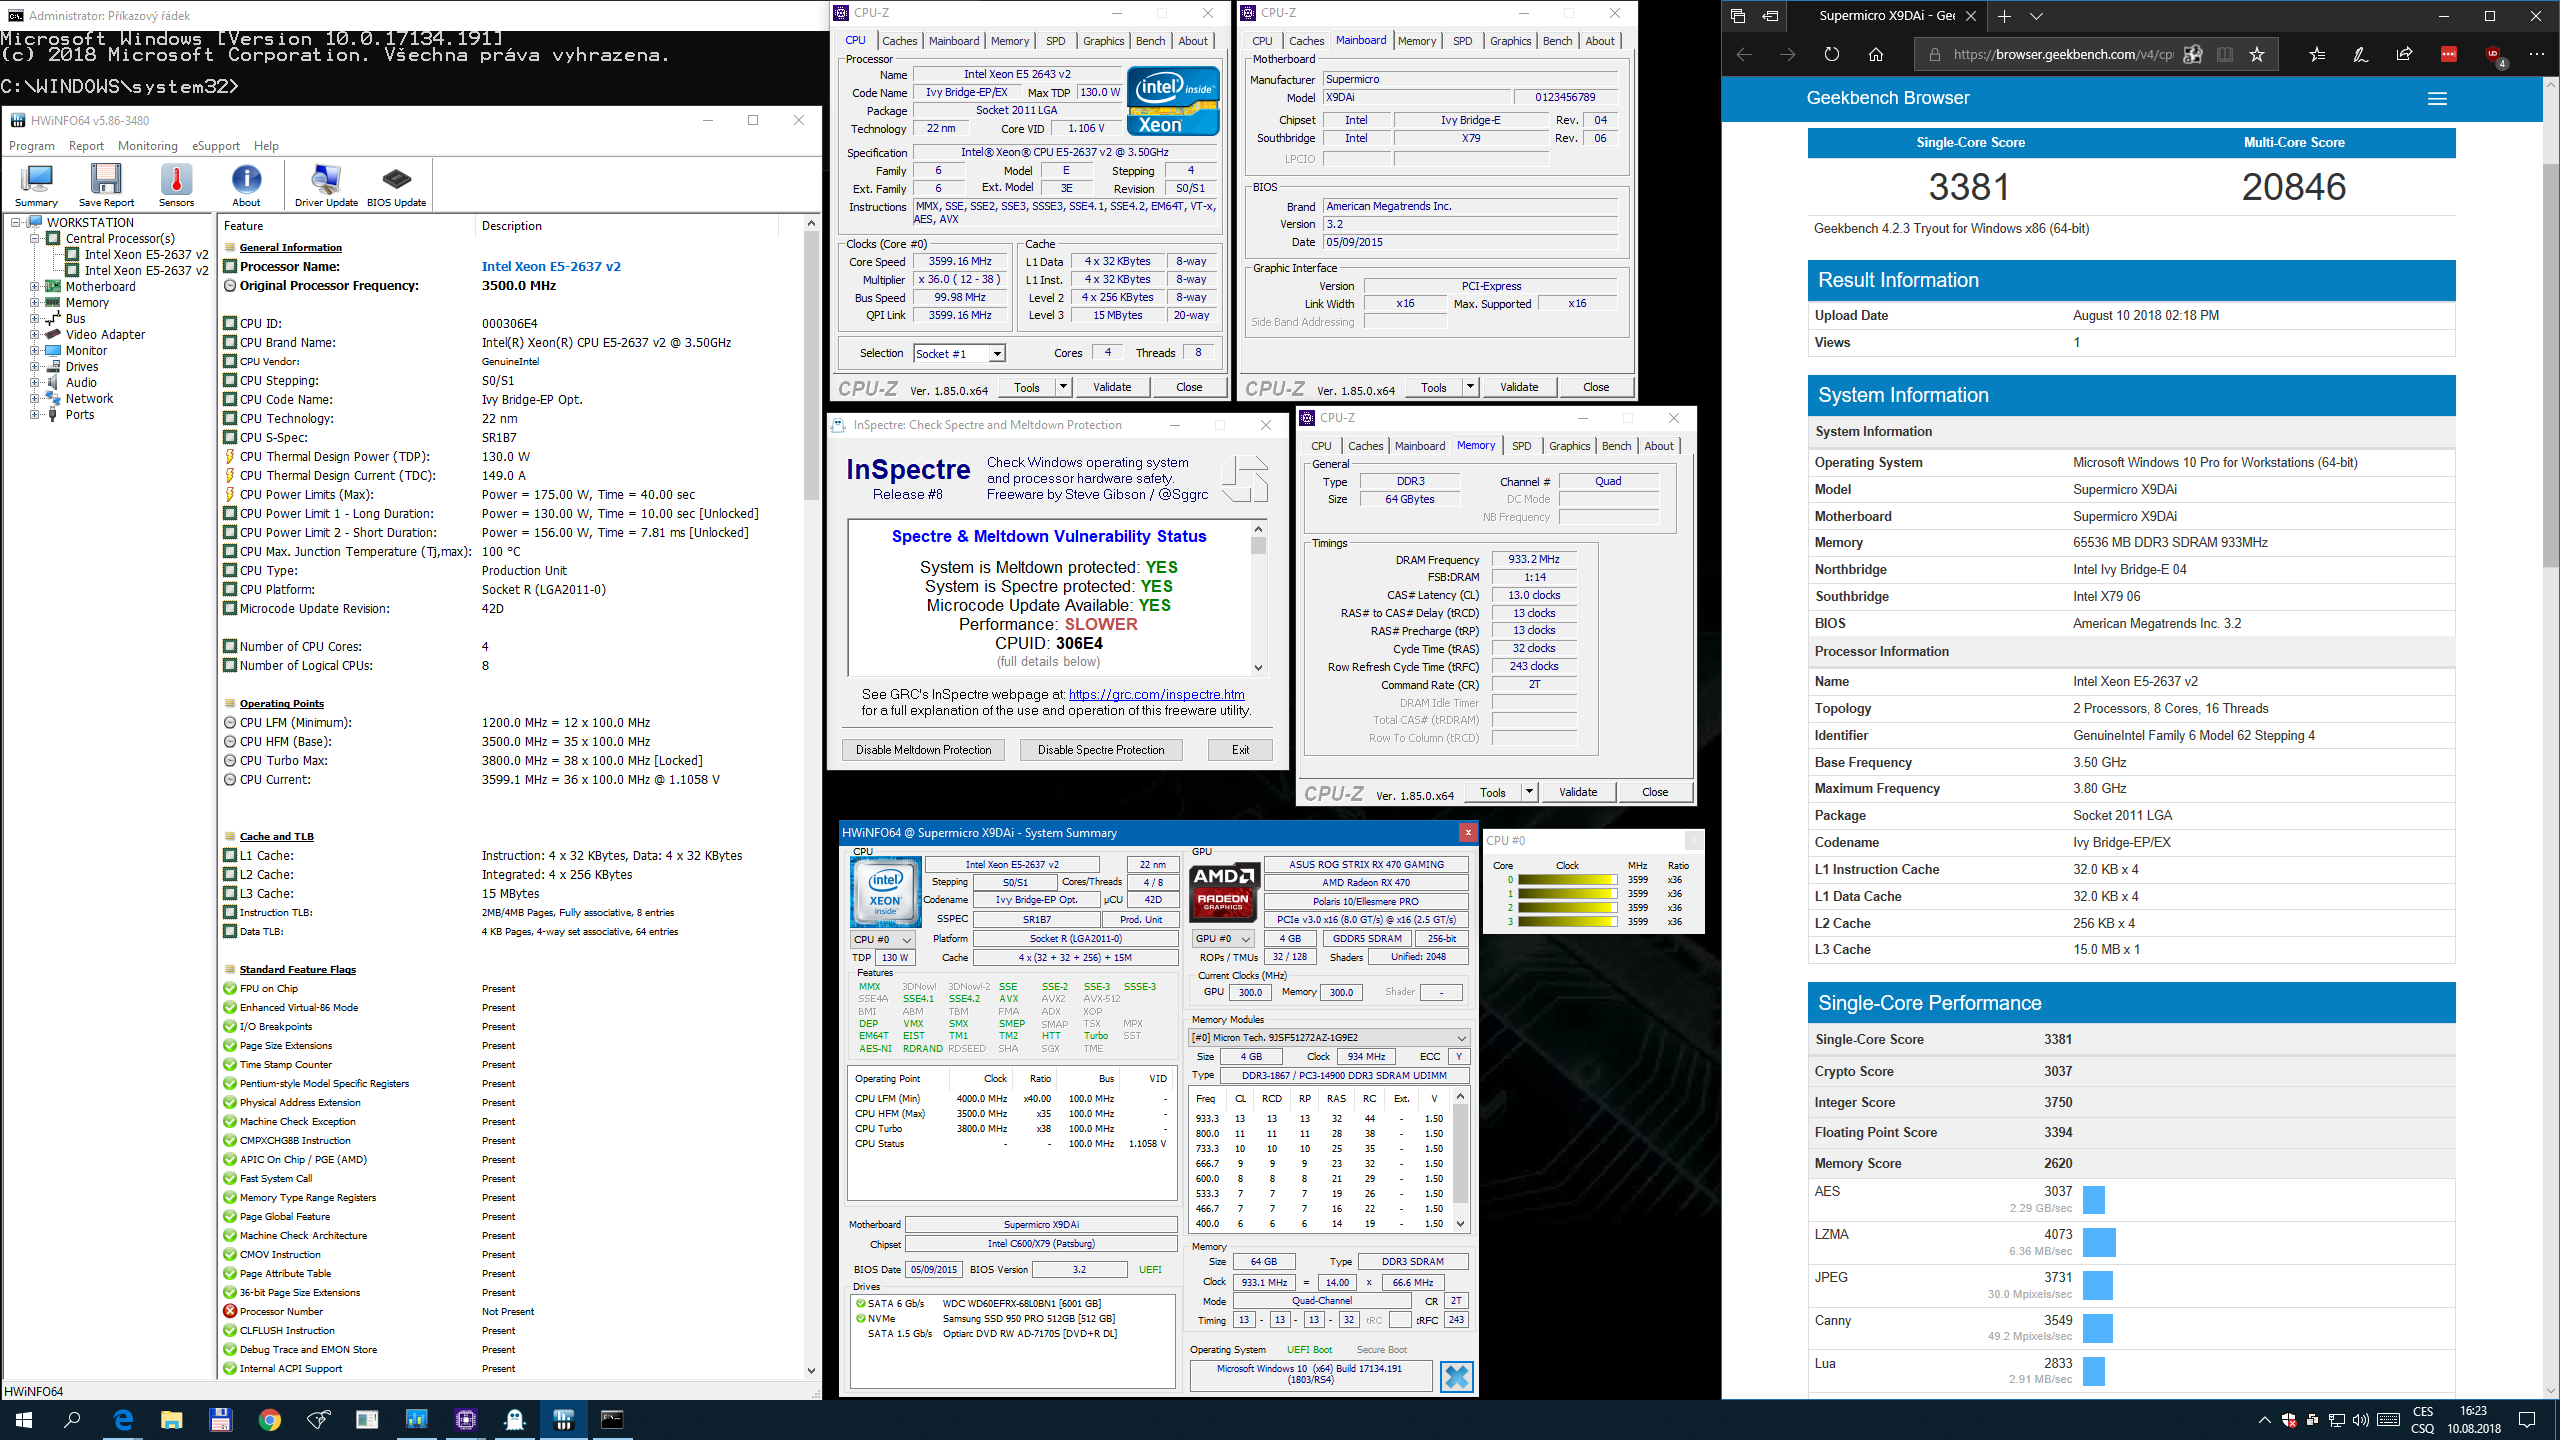Select second Intel Xeon E5-2637 v2 tree item
This screenshot has height=1440, width=2560.
146,271
